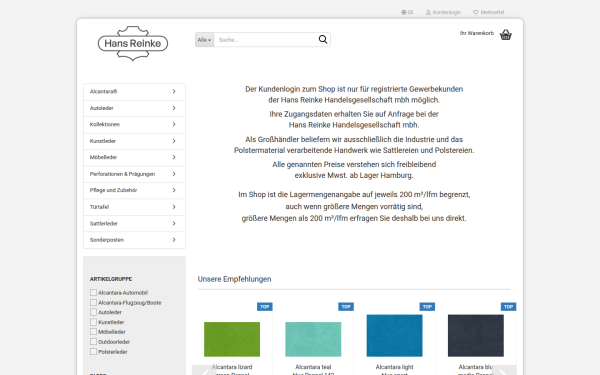Open the Autoleder menu category
The image size is (600, 375).
pyautogui.click(x=134, y=108)
